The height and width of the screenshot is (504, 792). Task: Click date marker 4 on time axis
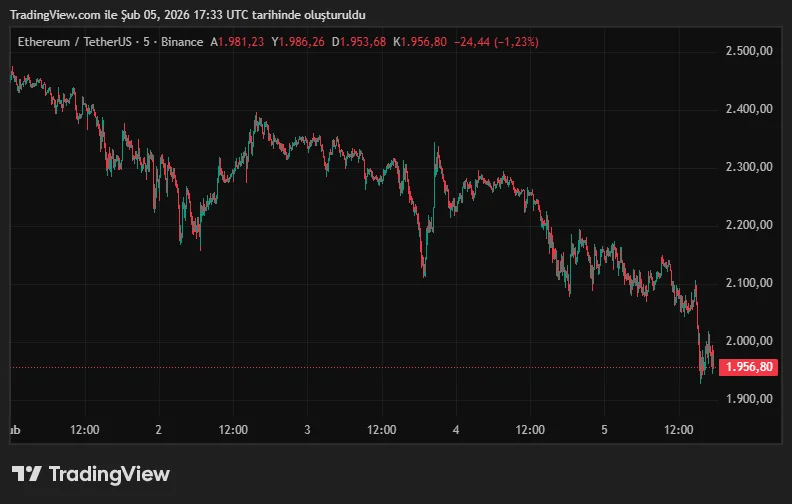[x=456, y=430]
